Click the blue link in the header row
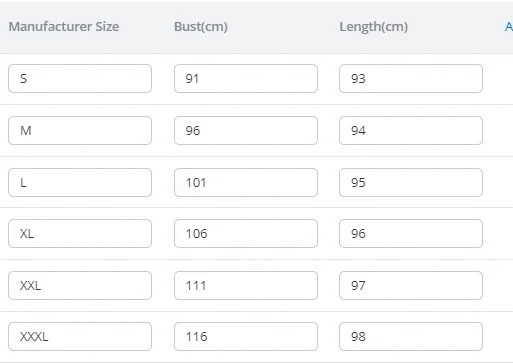 coord(509,27)
